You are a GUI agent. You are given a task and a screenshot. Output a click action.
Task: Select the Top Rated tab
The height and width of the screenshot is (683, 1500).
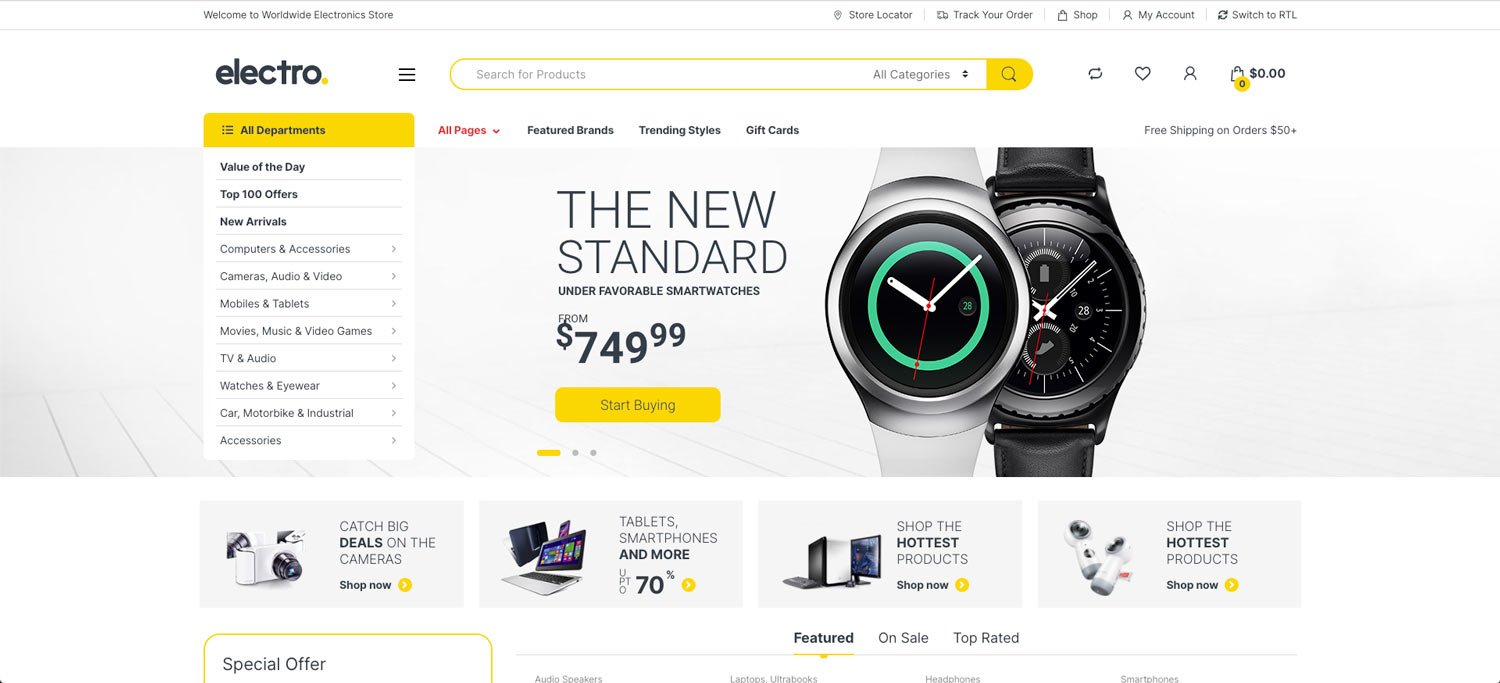pyautogui.click(x=986, y=638)
